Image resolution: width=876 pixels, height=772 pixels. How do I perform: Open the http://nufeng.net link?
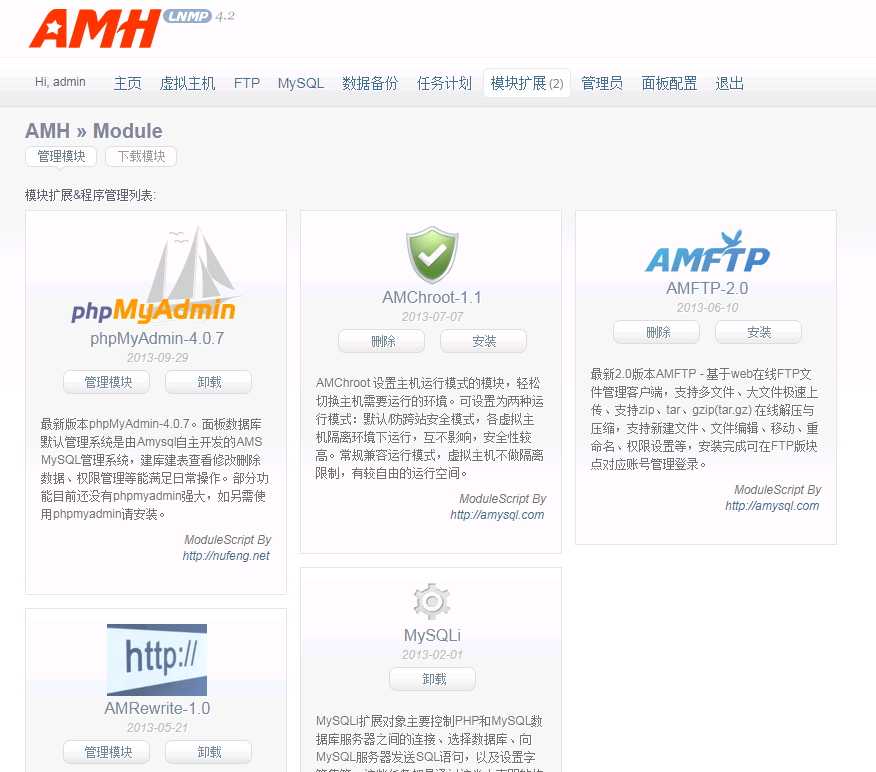[226, 556]
